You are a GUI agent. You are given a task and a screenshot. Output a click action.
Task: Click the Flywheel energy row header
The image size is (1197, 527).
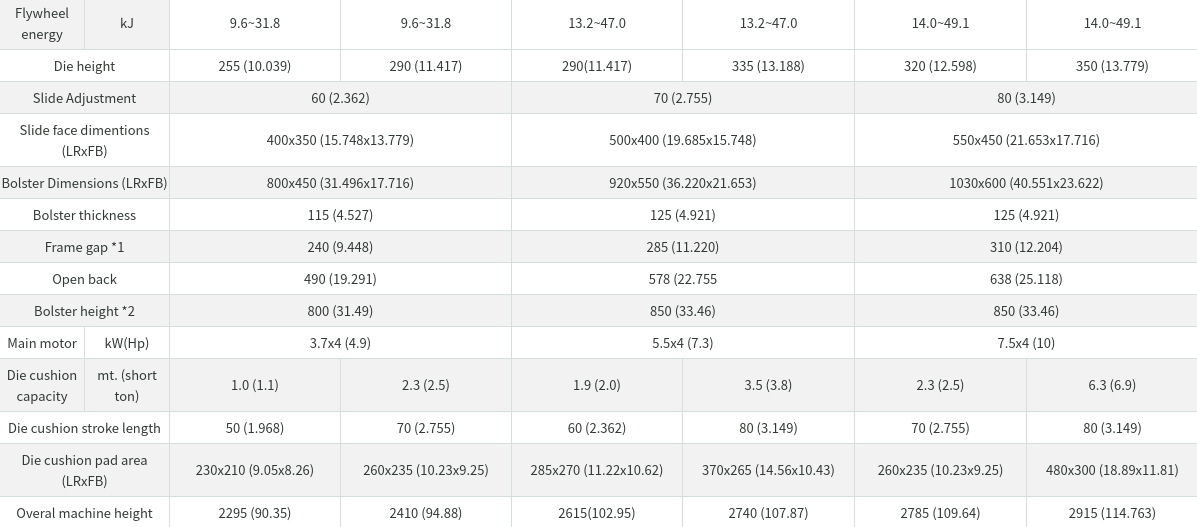pyautogui.click(x=42, y=24)
